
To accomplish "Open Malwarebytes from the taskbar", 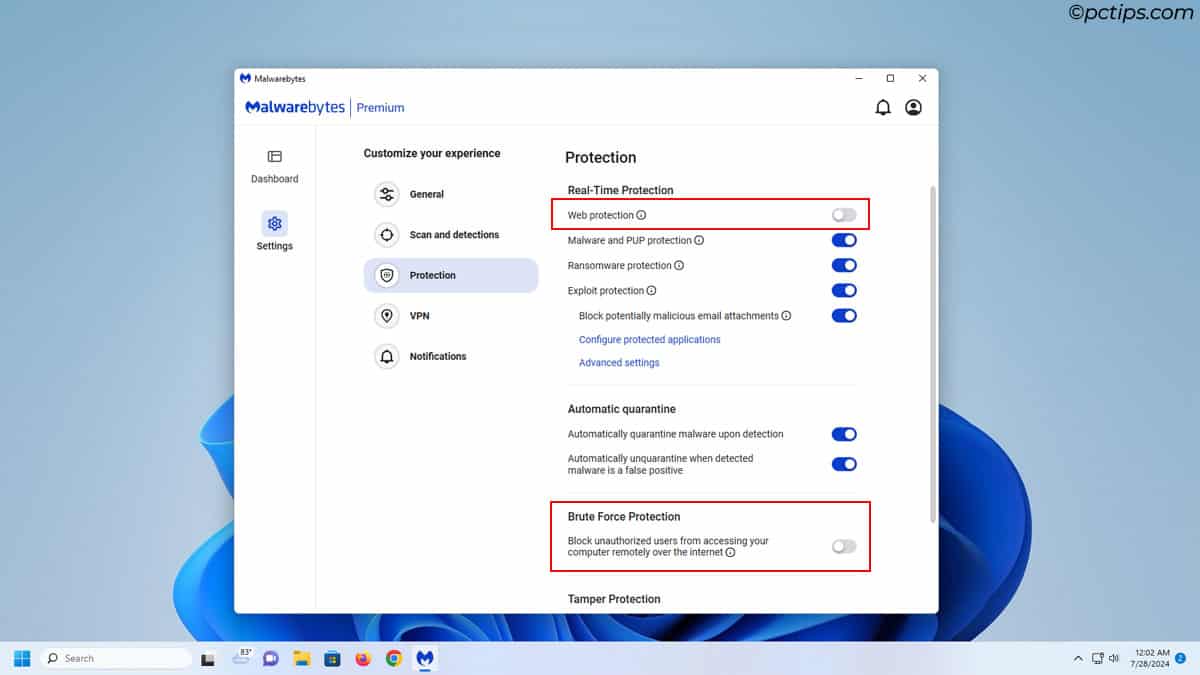I will coord(424,658).
